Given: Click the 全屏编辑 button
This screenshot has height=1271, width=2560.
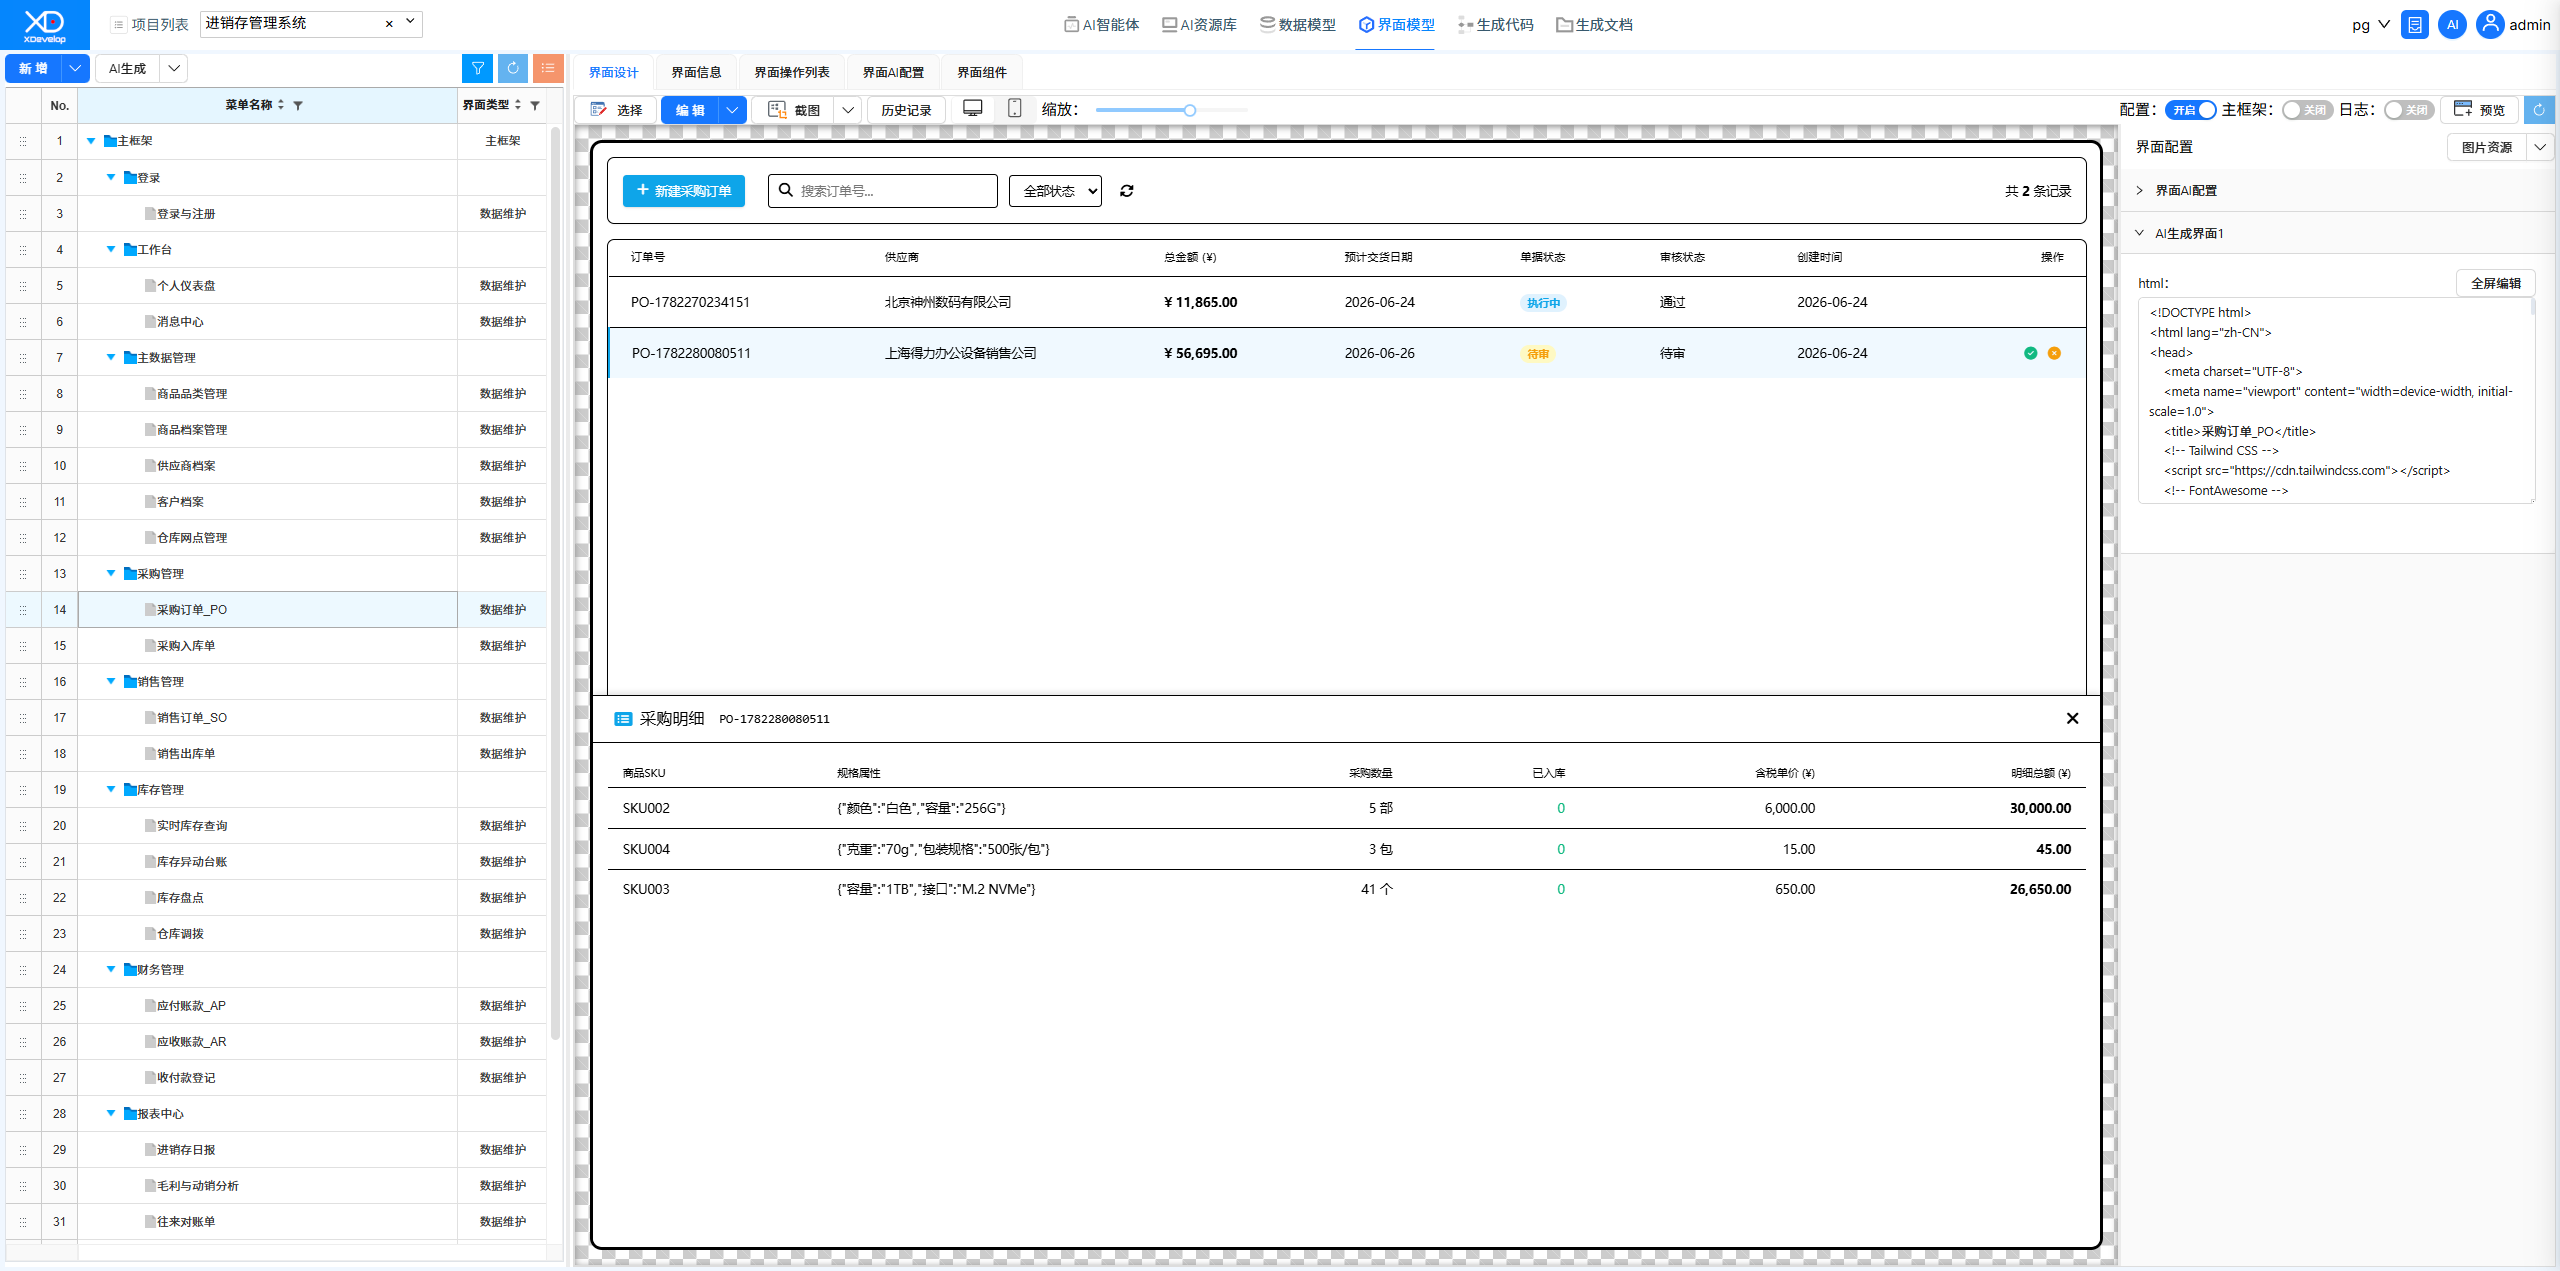Looking at the screenshot, I should point(2496,283).
